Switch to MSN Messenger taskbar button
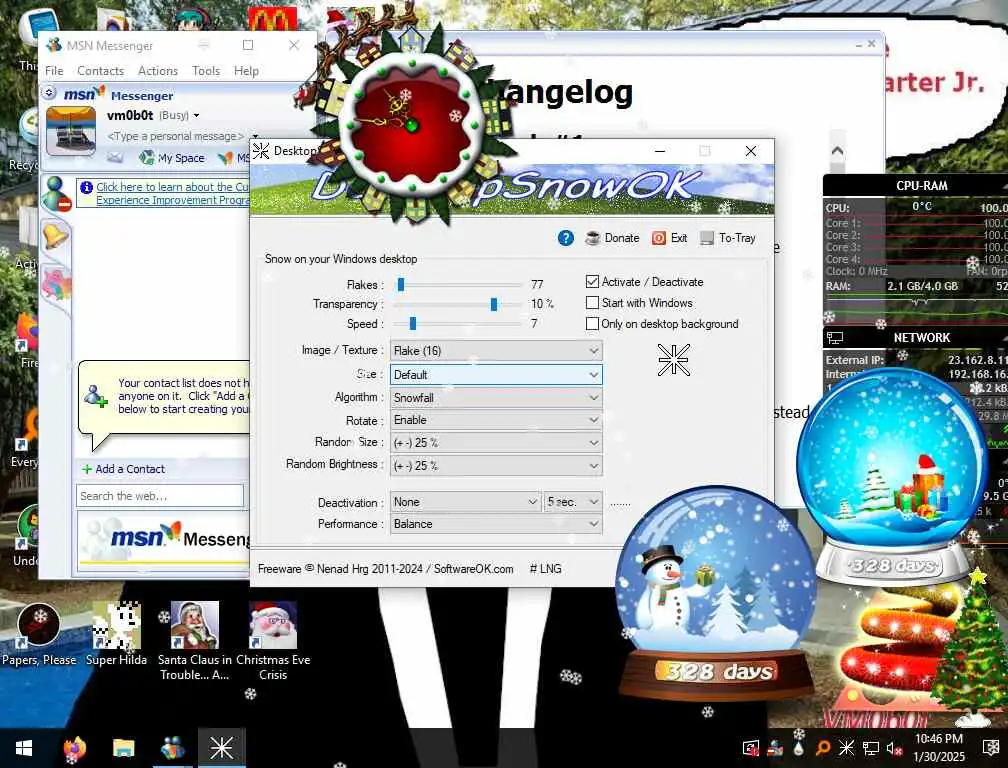 pyautogui.click(x=173, y=748)
